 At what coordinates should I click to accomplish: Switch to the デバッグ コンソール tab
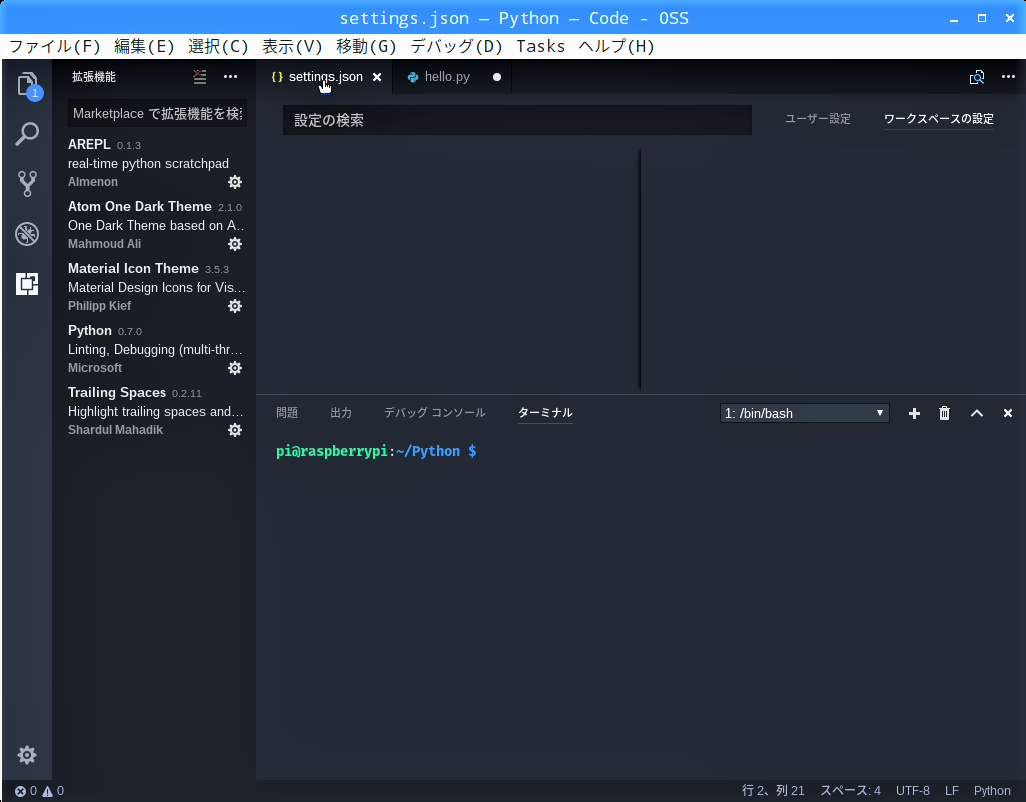(434, 413)
